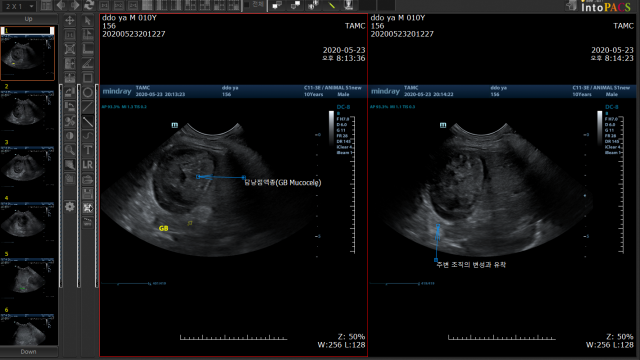
Task: Select the fit-to-window tool
Action: coord(70,49)
